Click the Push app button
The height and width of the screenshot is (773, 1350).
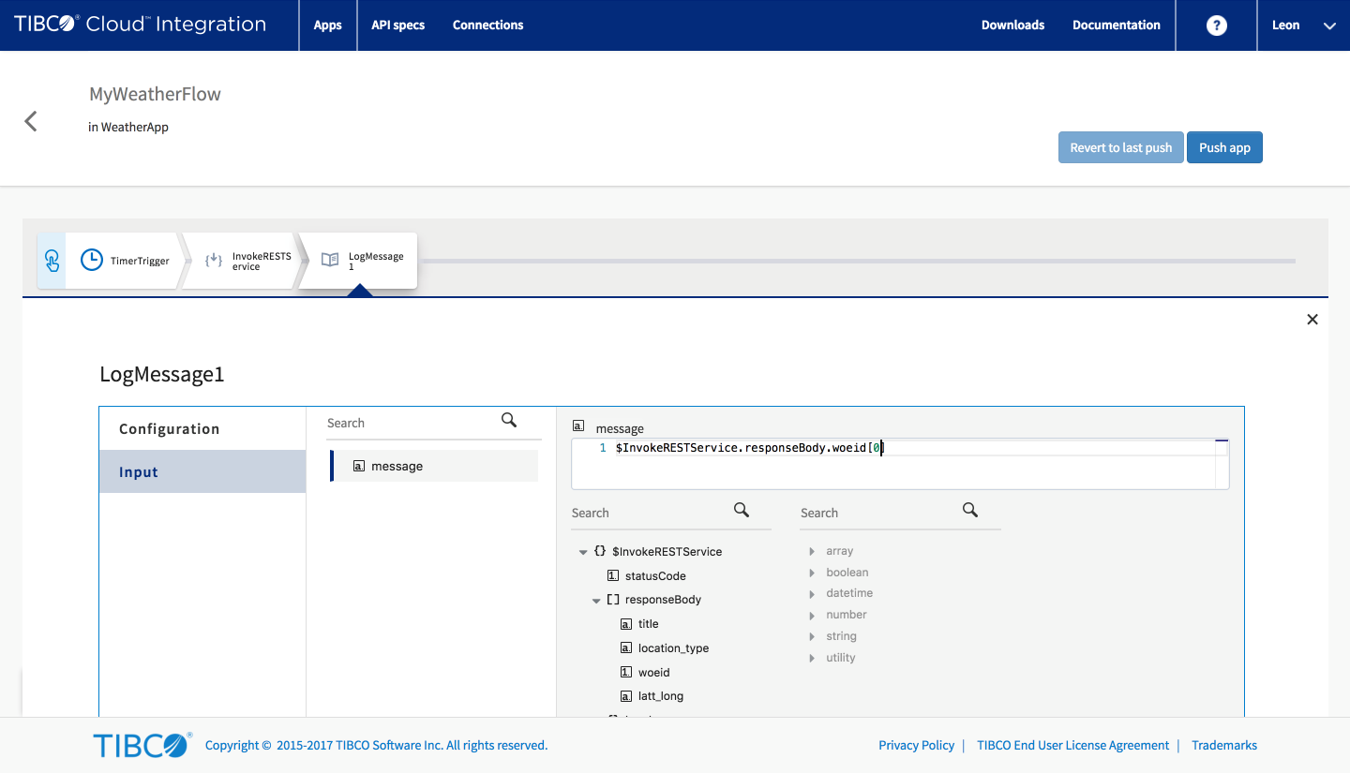pos(1224,147)
